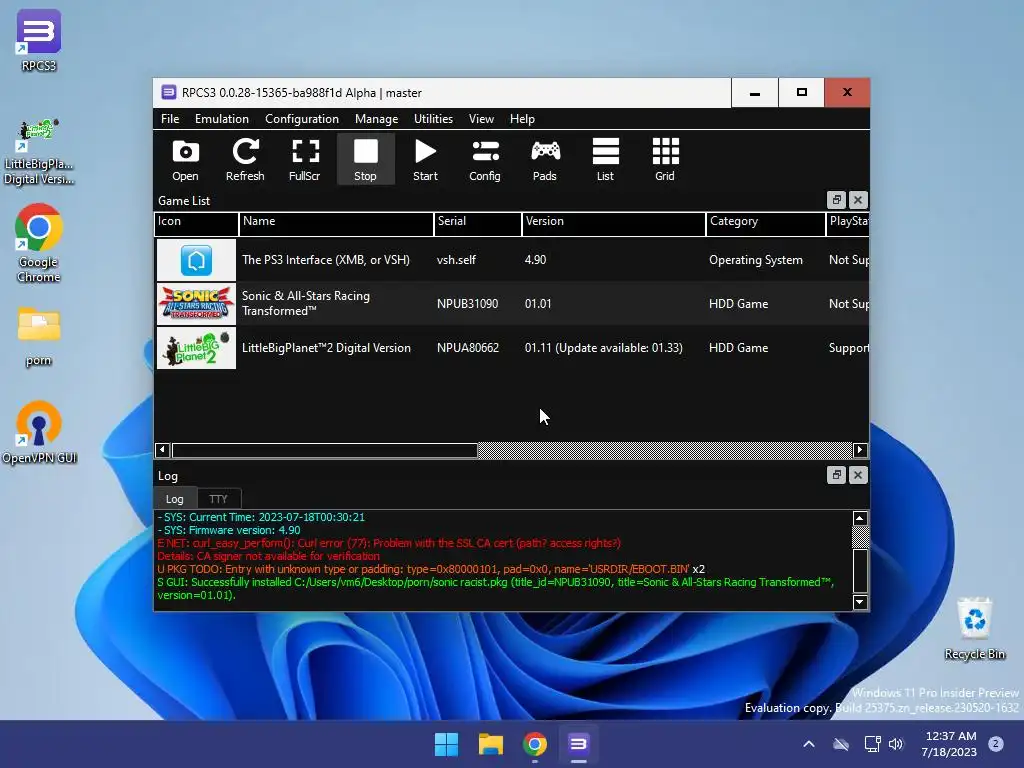Open the RPCS3 desktop shortcut
Screen dimensions: 1024x768
(39, 40)
